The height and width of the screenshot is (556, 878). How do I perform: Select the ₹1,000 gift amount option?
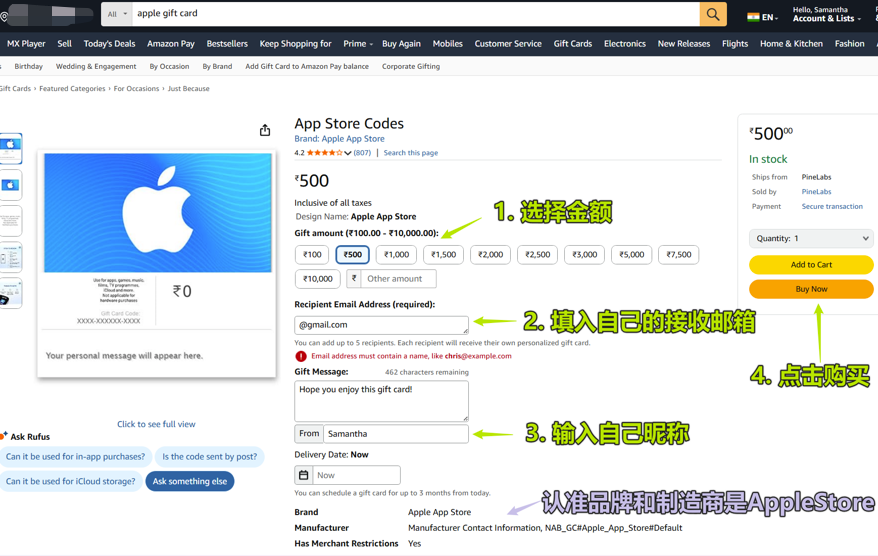point(397,255)
